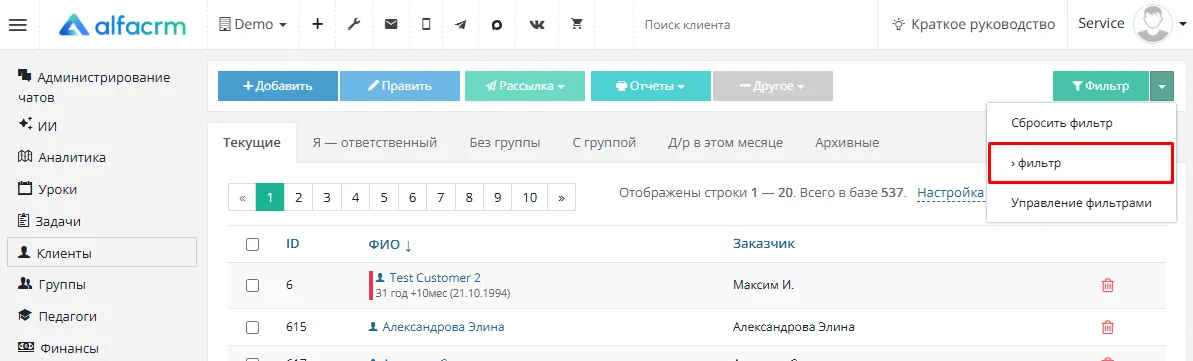Viewport: 1193px width, 361px height.
Task: Click pagination page 1
Action: point(270,197)
